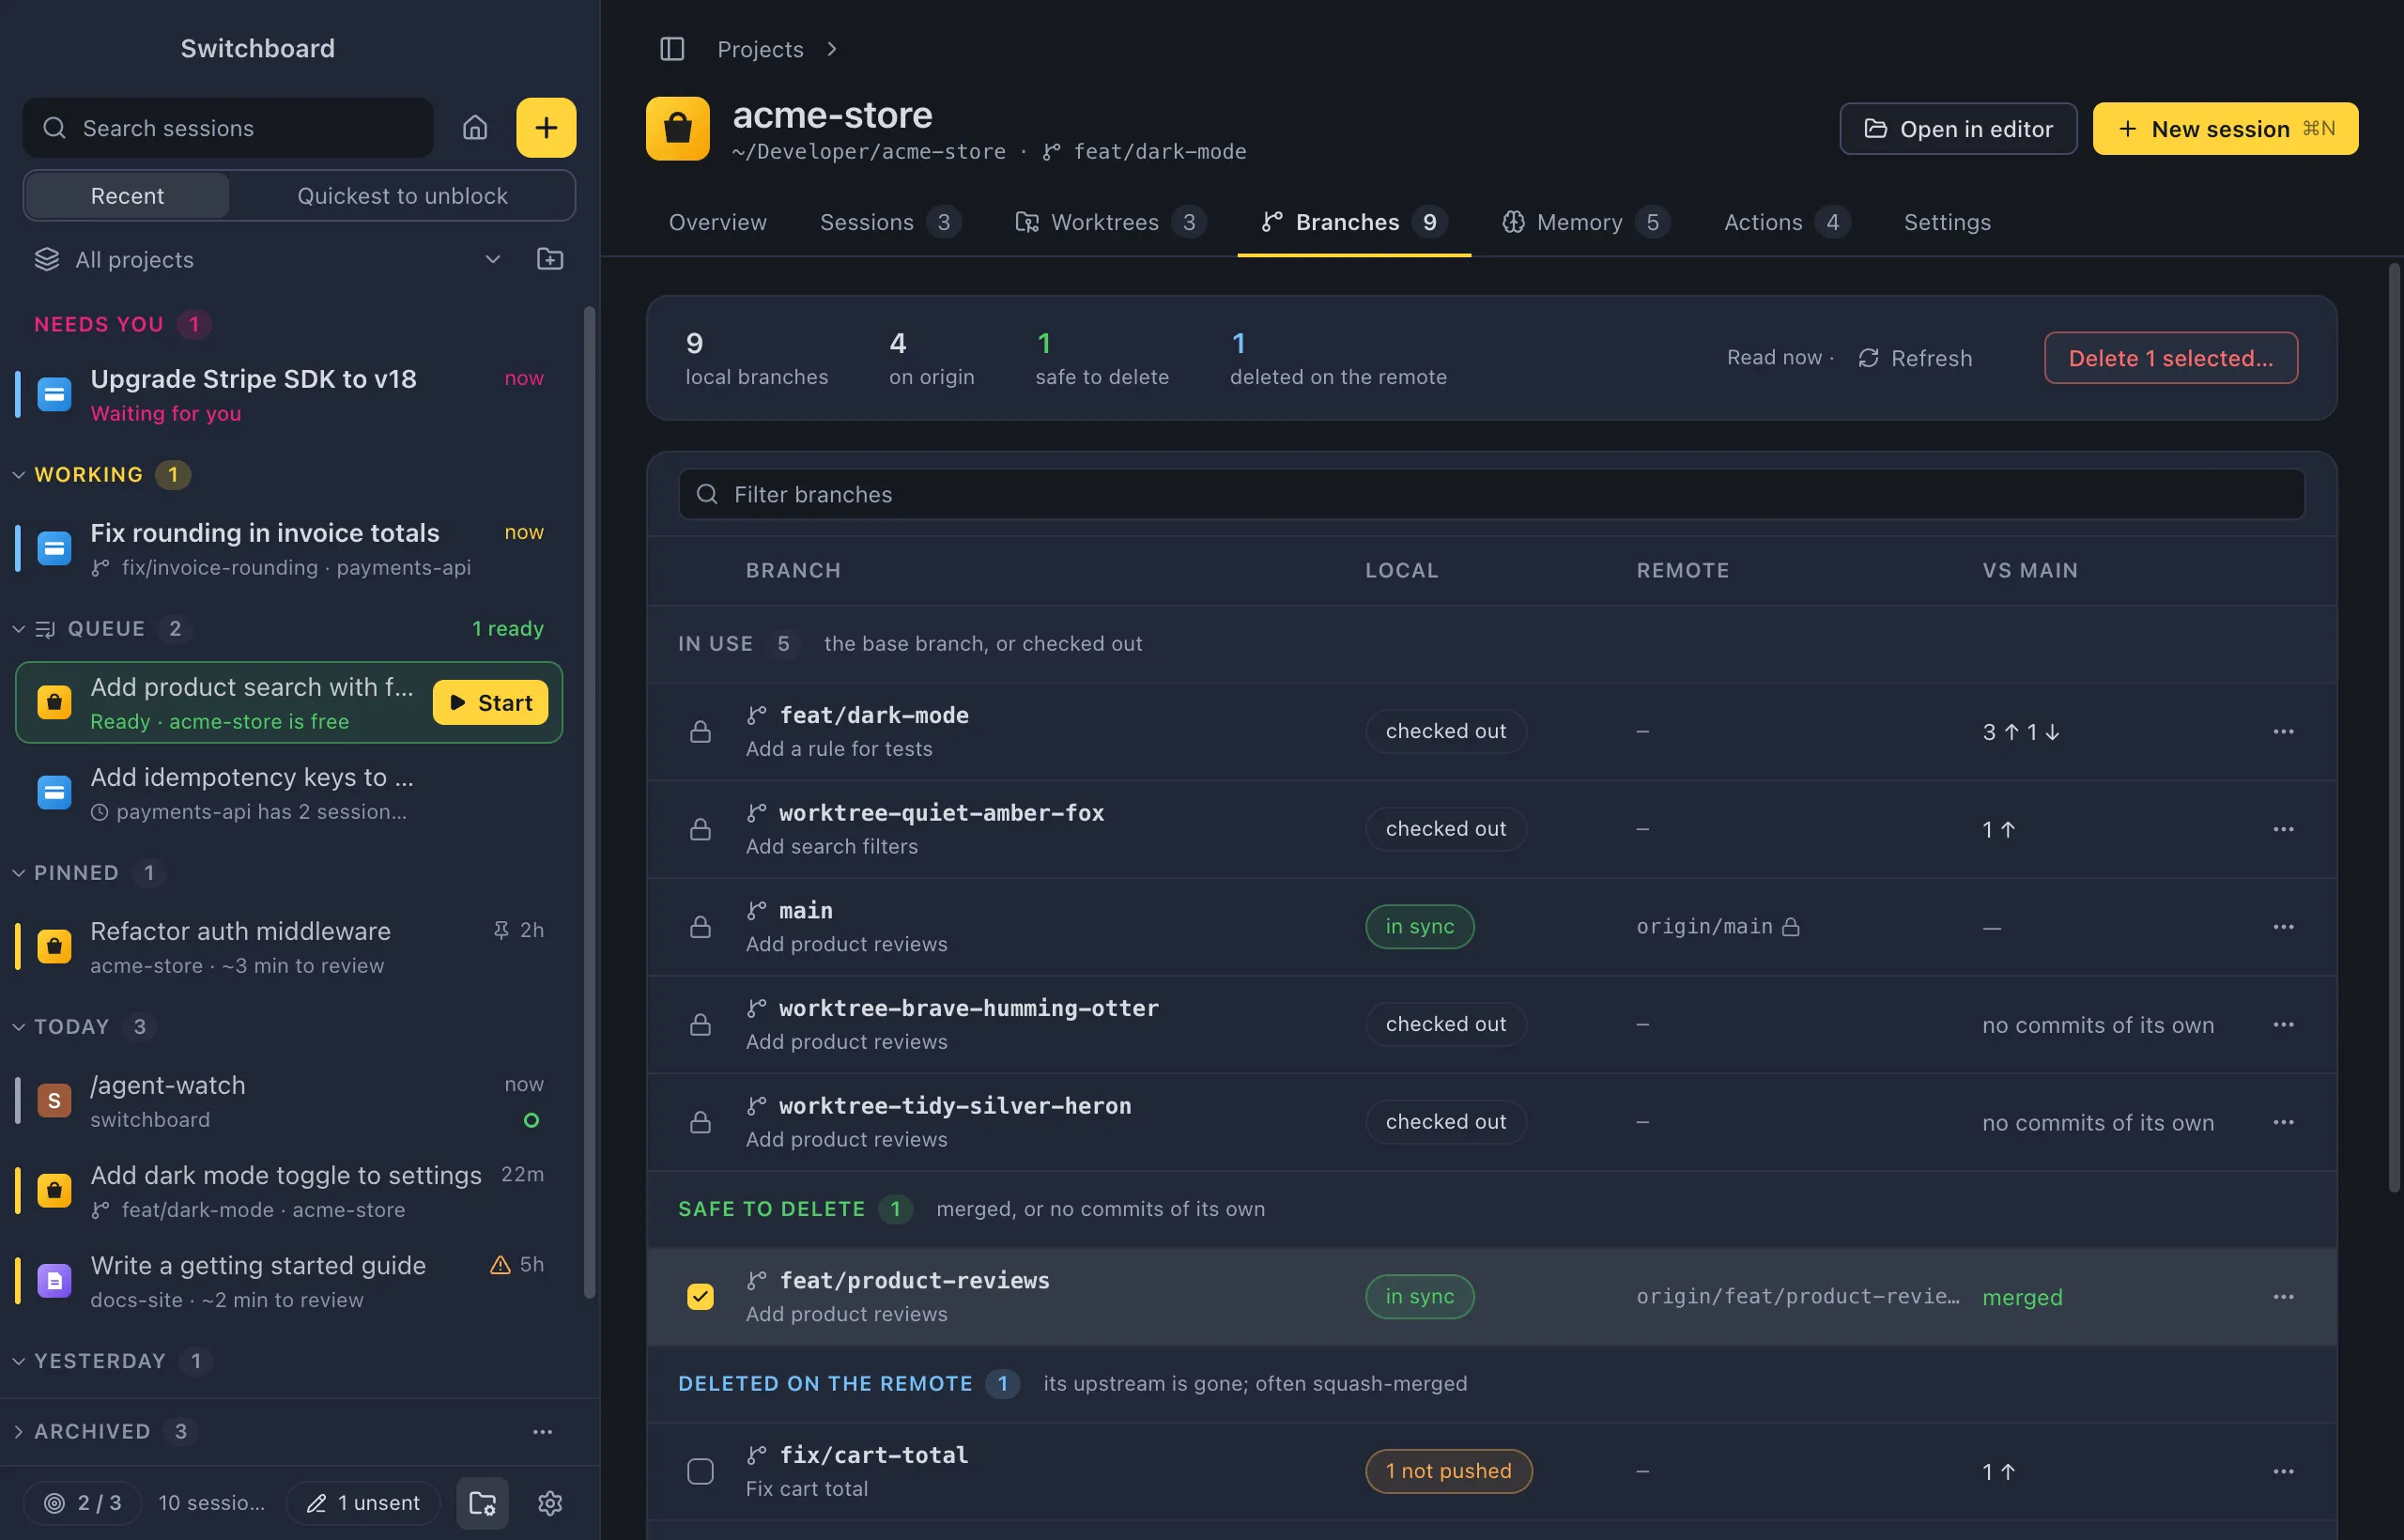
Task: Switch to the Memory tab
Action: coord(1585,222)
